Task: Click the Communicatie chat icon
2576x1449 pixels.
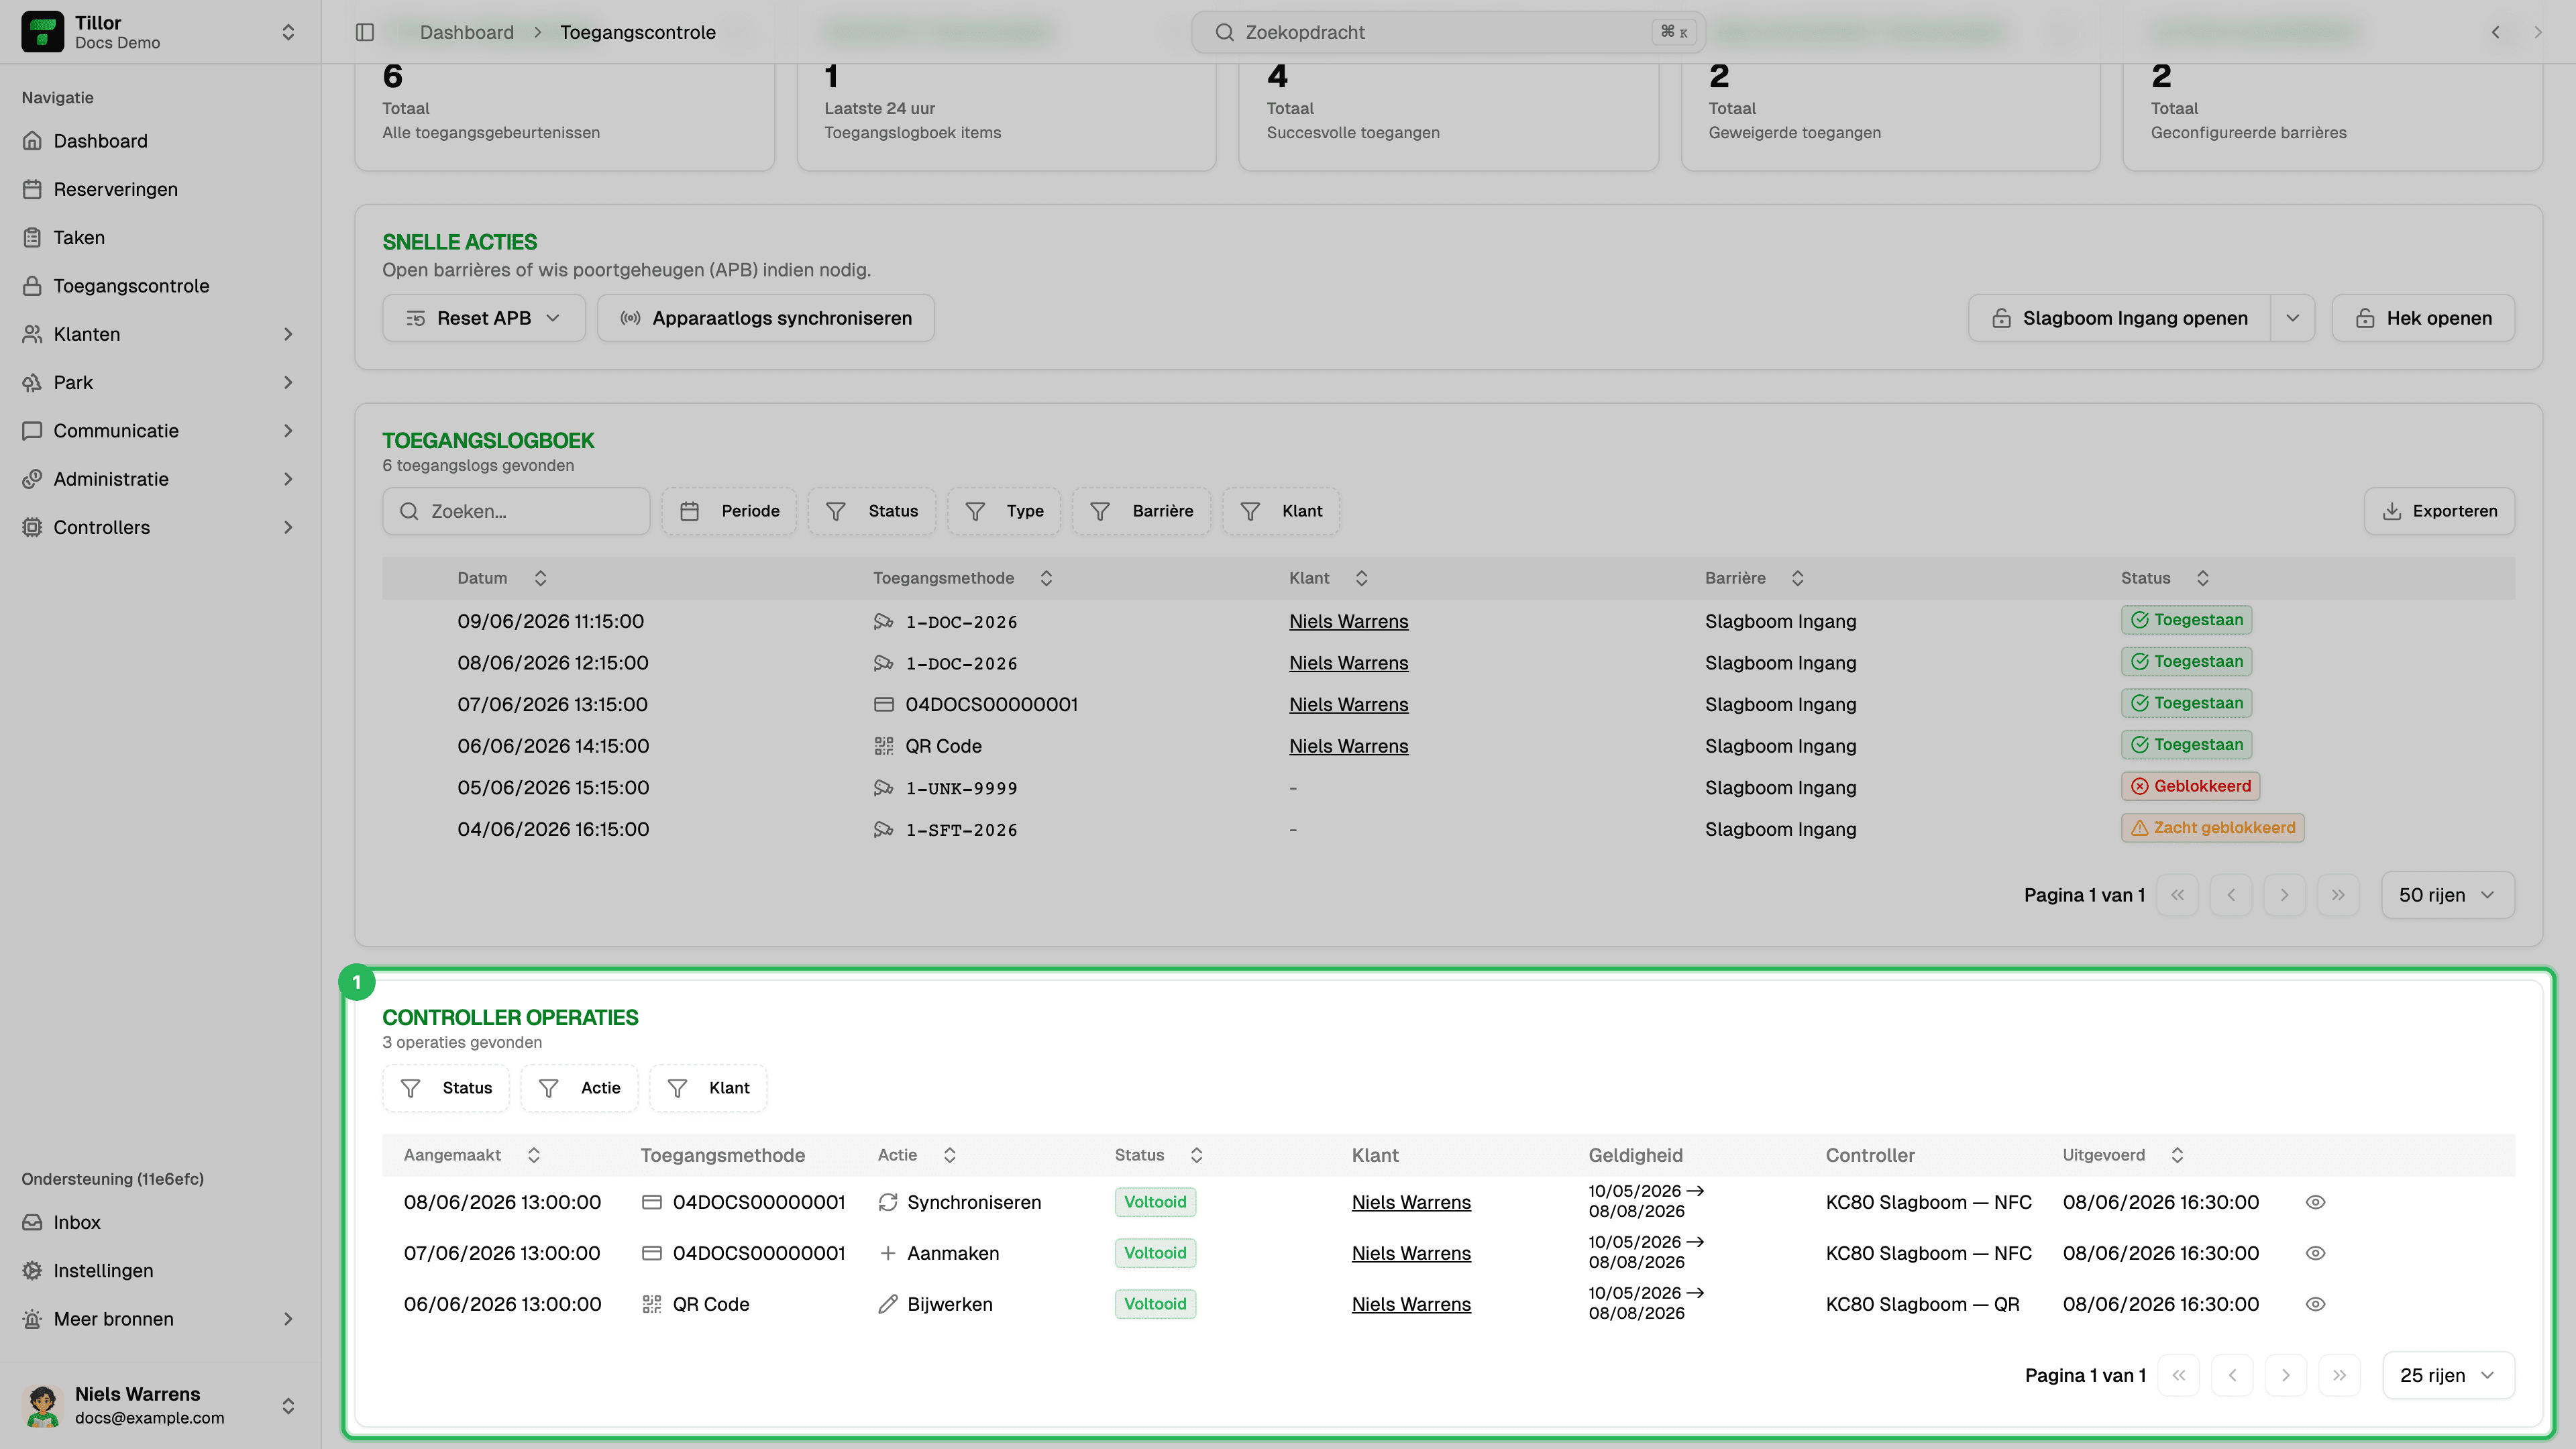Action: pyautogui.click(x=32, y=431)
